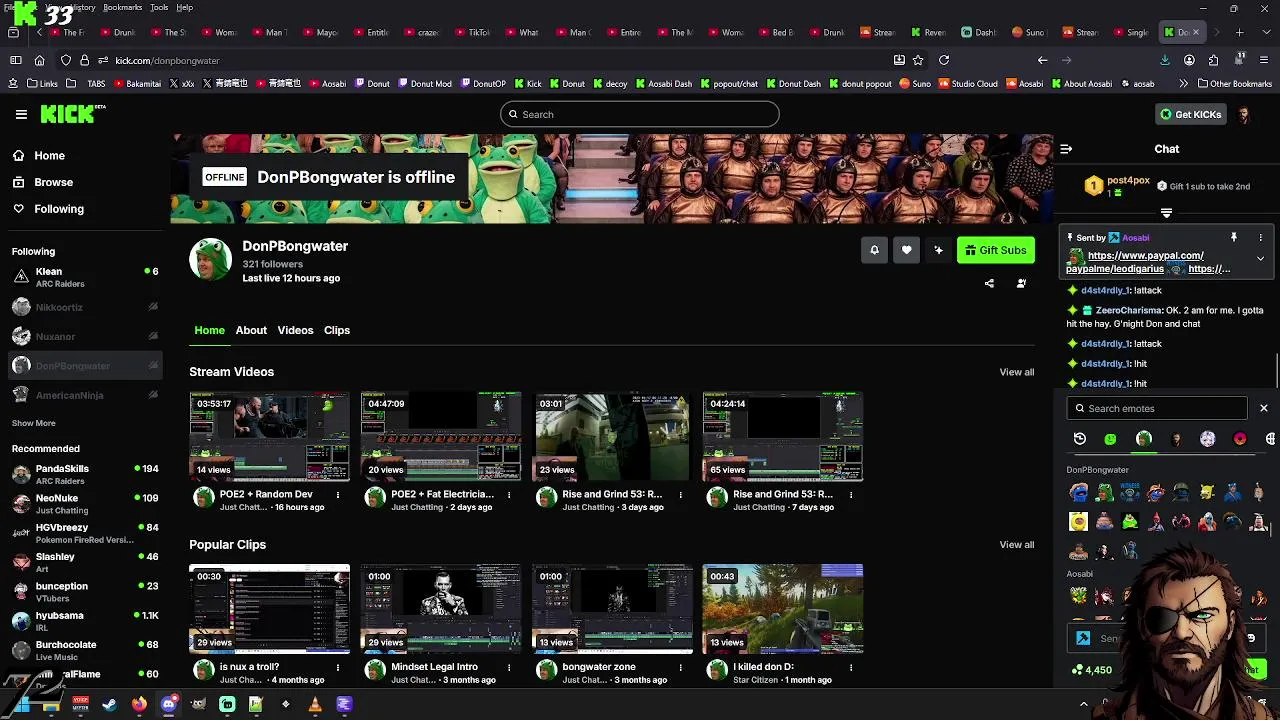
Task: Select the DonPBongwater frog emotes tab
Action: (1144, 439)
